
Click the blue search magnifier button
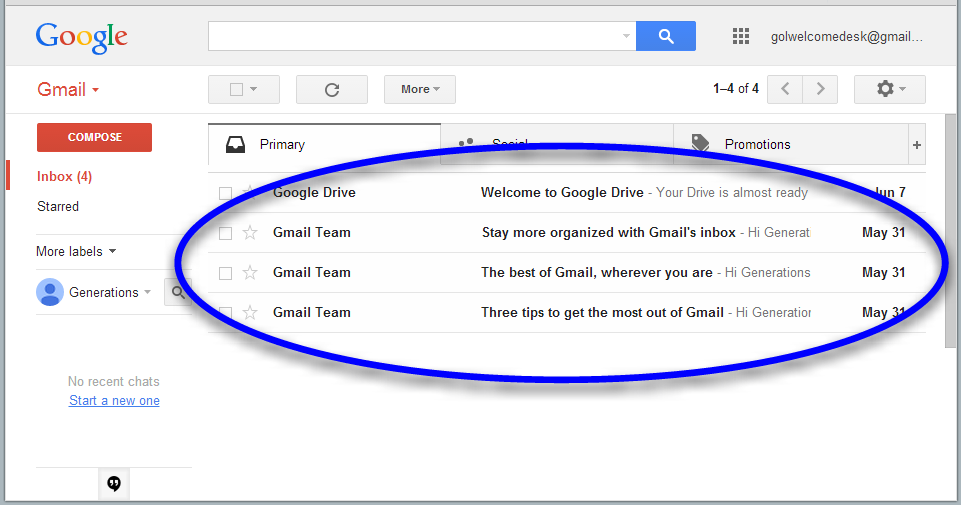(x=666, y=36)
